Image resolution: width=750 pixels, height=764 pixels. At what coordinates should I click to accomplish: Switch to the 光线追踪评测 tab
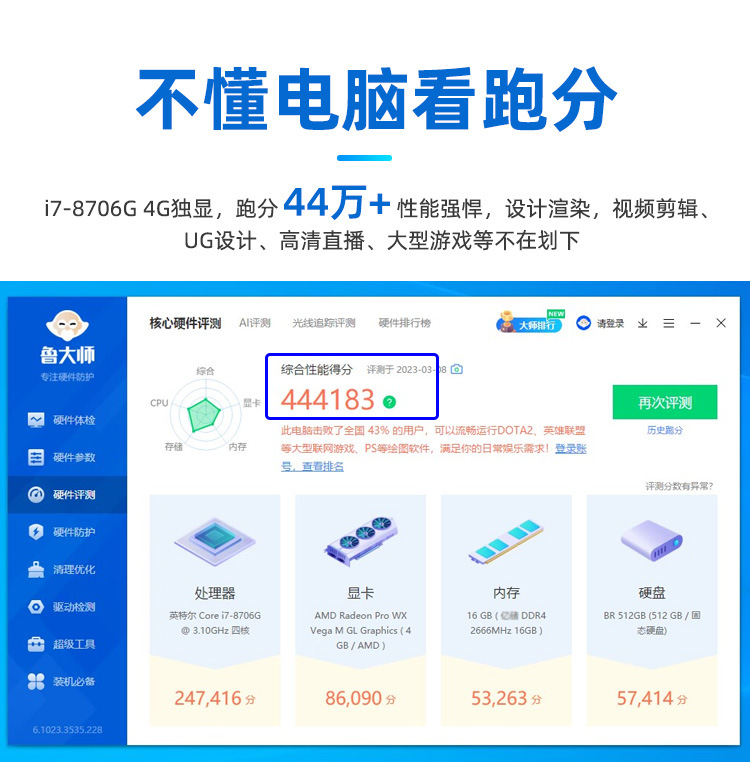click(x=324, y=323)
